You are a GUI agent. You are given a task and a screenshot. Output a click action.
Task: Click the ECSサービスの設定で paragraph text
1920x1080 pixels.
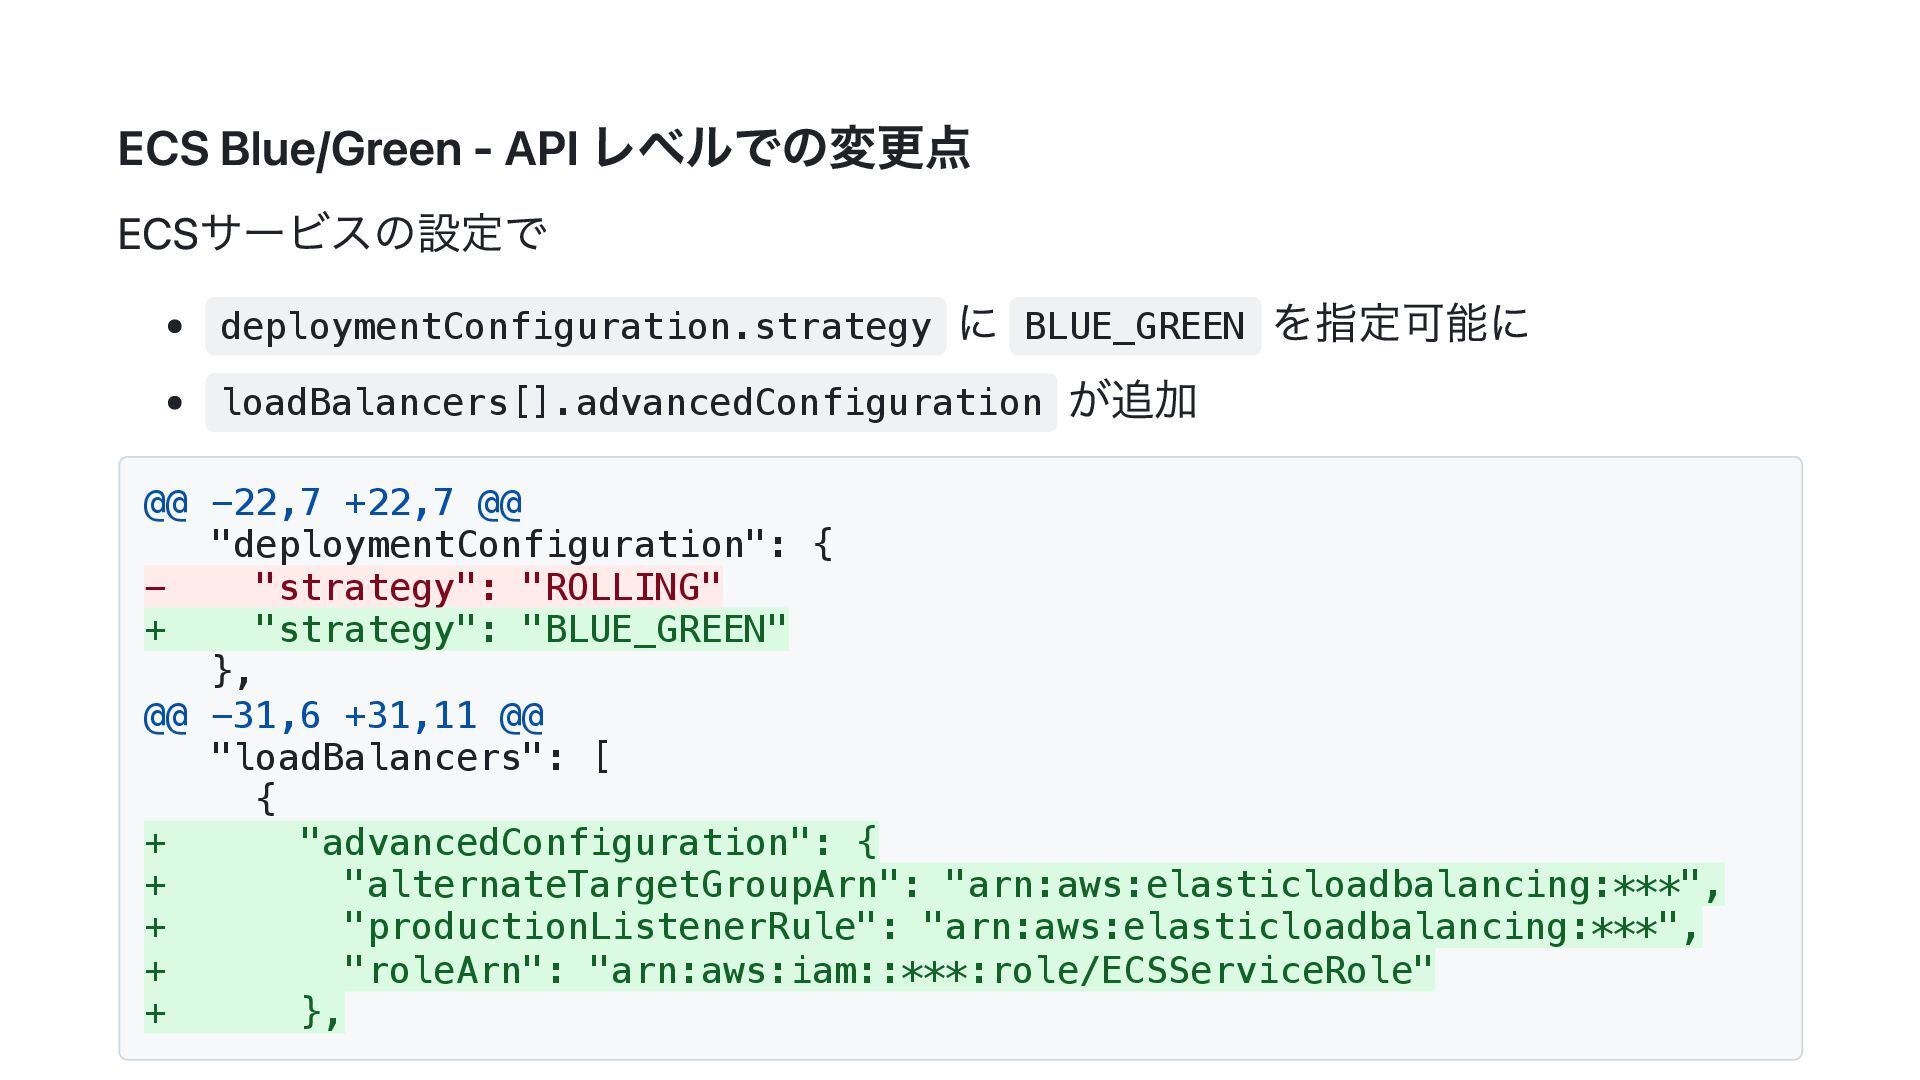332,234
